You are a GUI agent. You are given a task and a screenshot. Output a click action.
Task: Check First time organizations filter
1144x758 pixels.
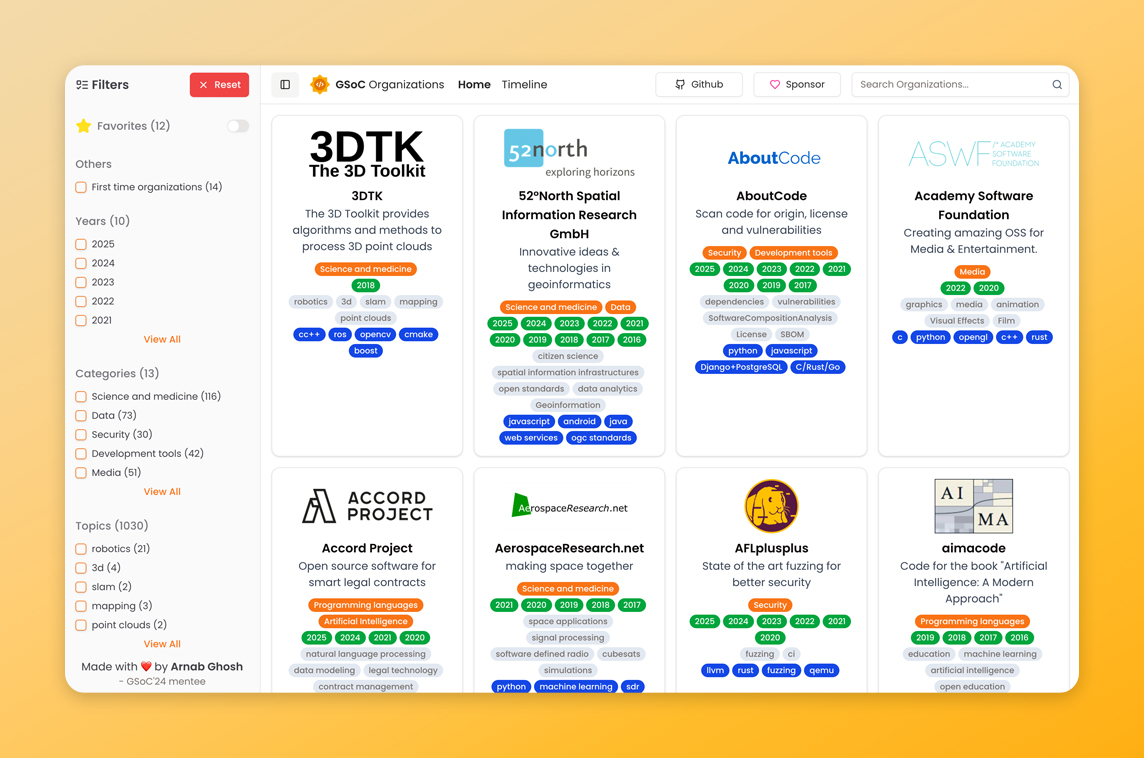81,187
